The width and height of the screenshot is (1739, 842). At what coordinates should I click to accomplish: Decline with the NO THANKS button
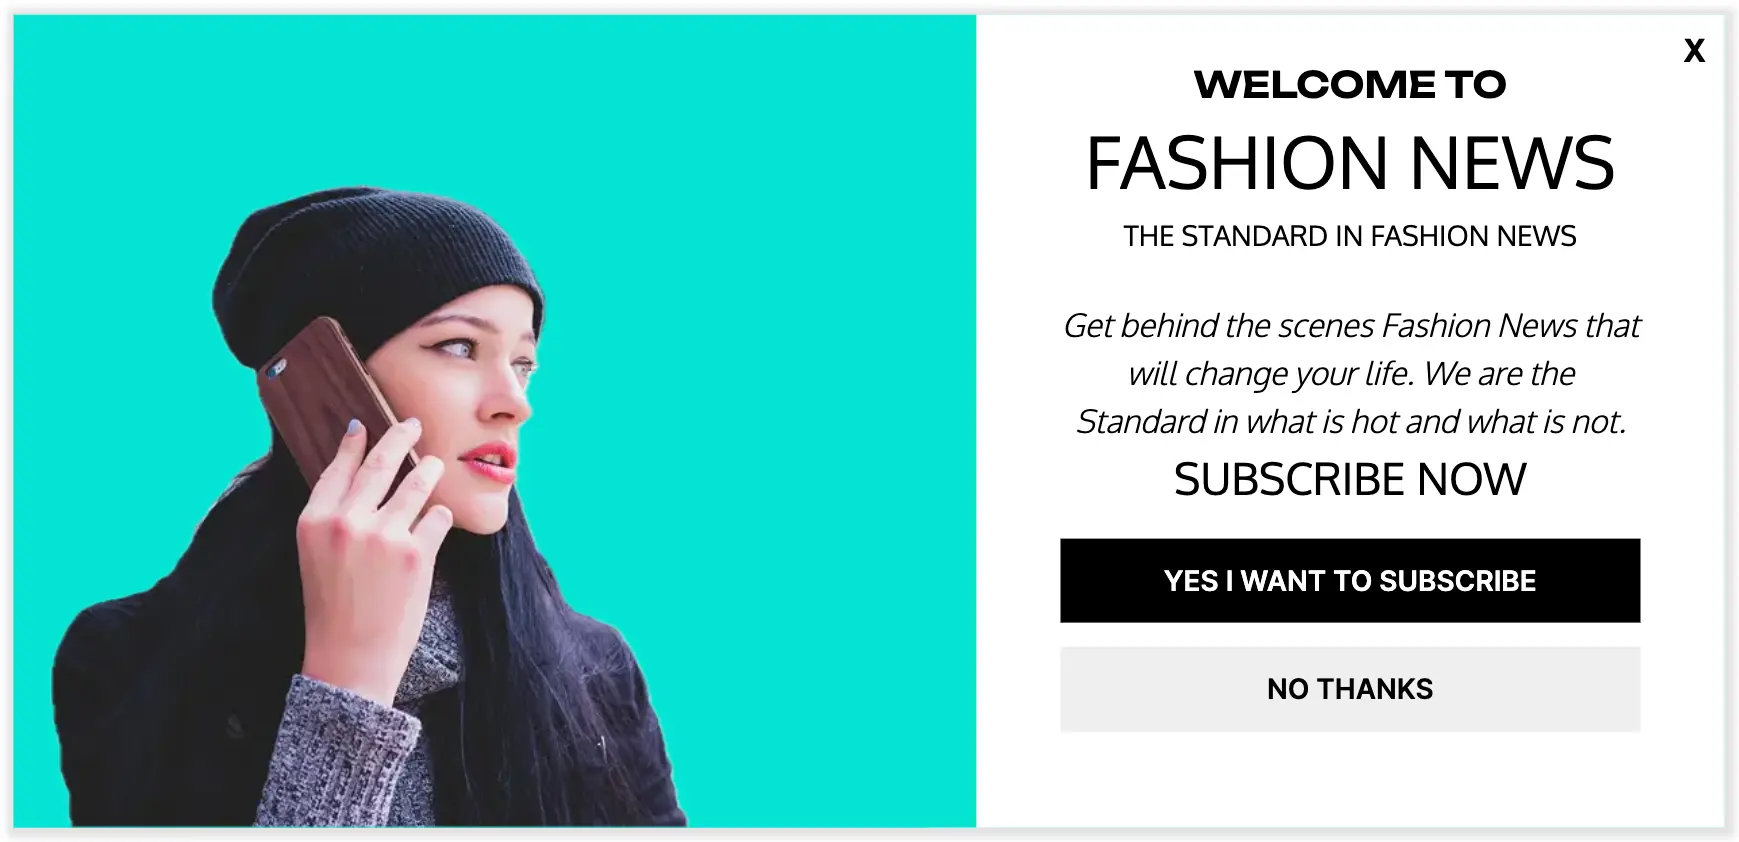(x=1349, y=689)
